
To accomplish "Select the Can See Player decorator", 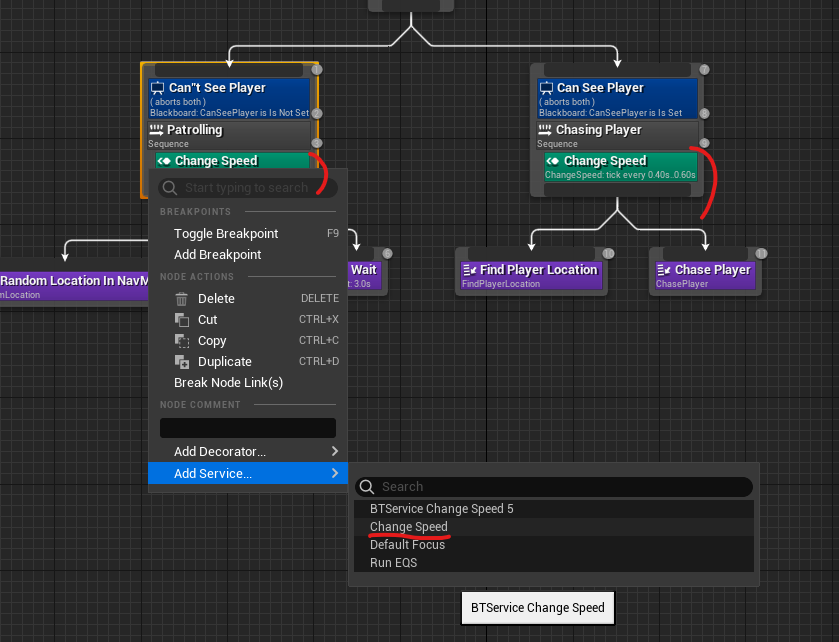I will (618, 99).
